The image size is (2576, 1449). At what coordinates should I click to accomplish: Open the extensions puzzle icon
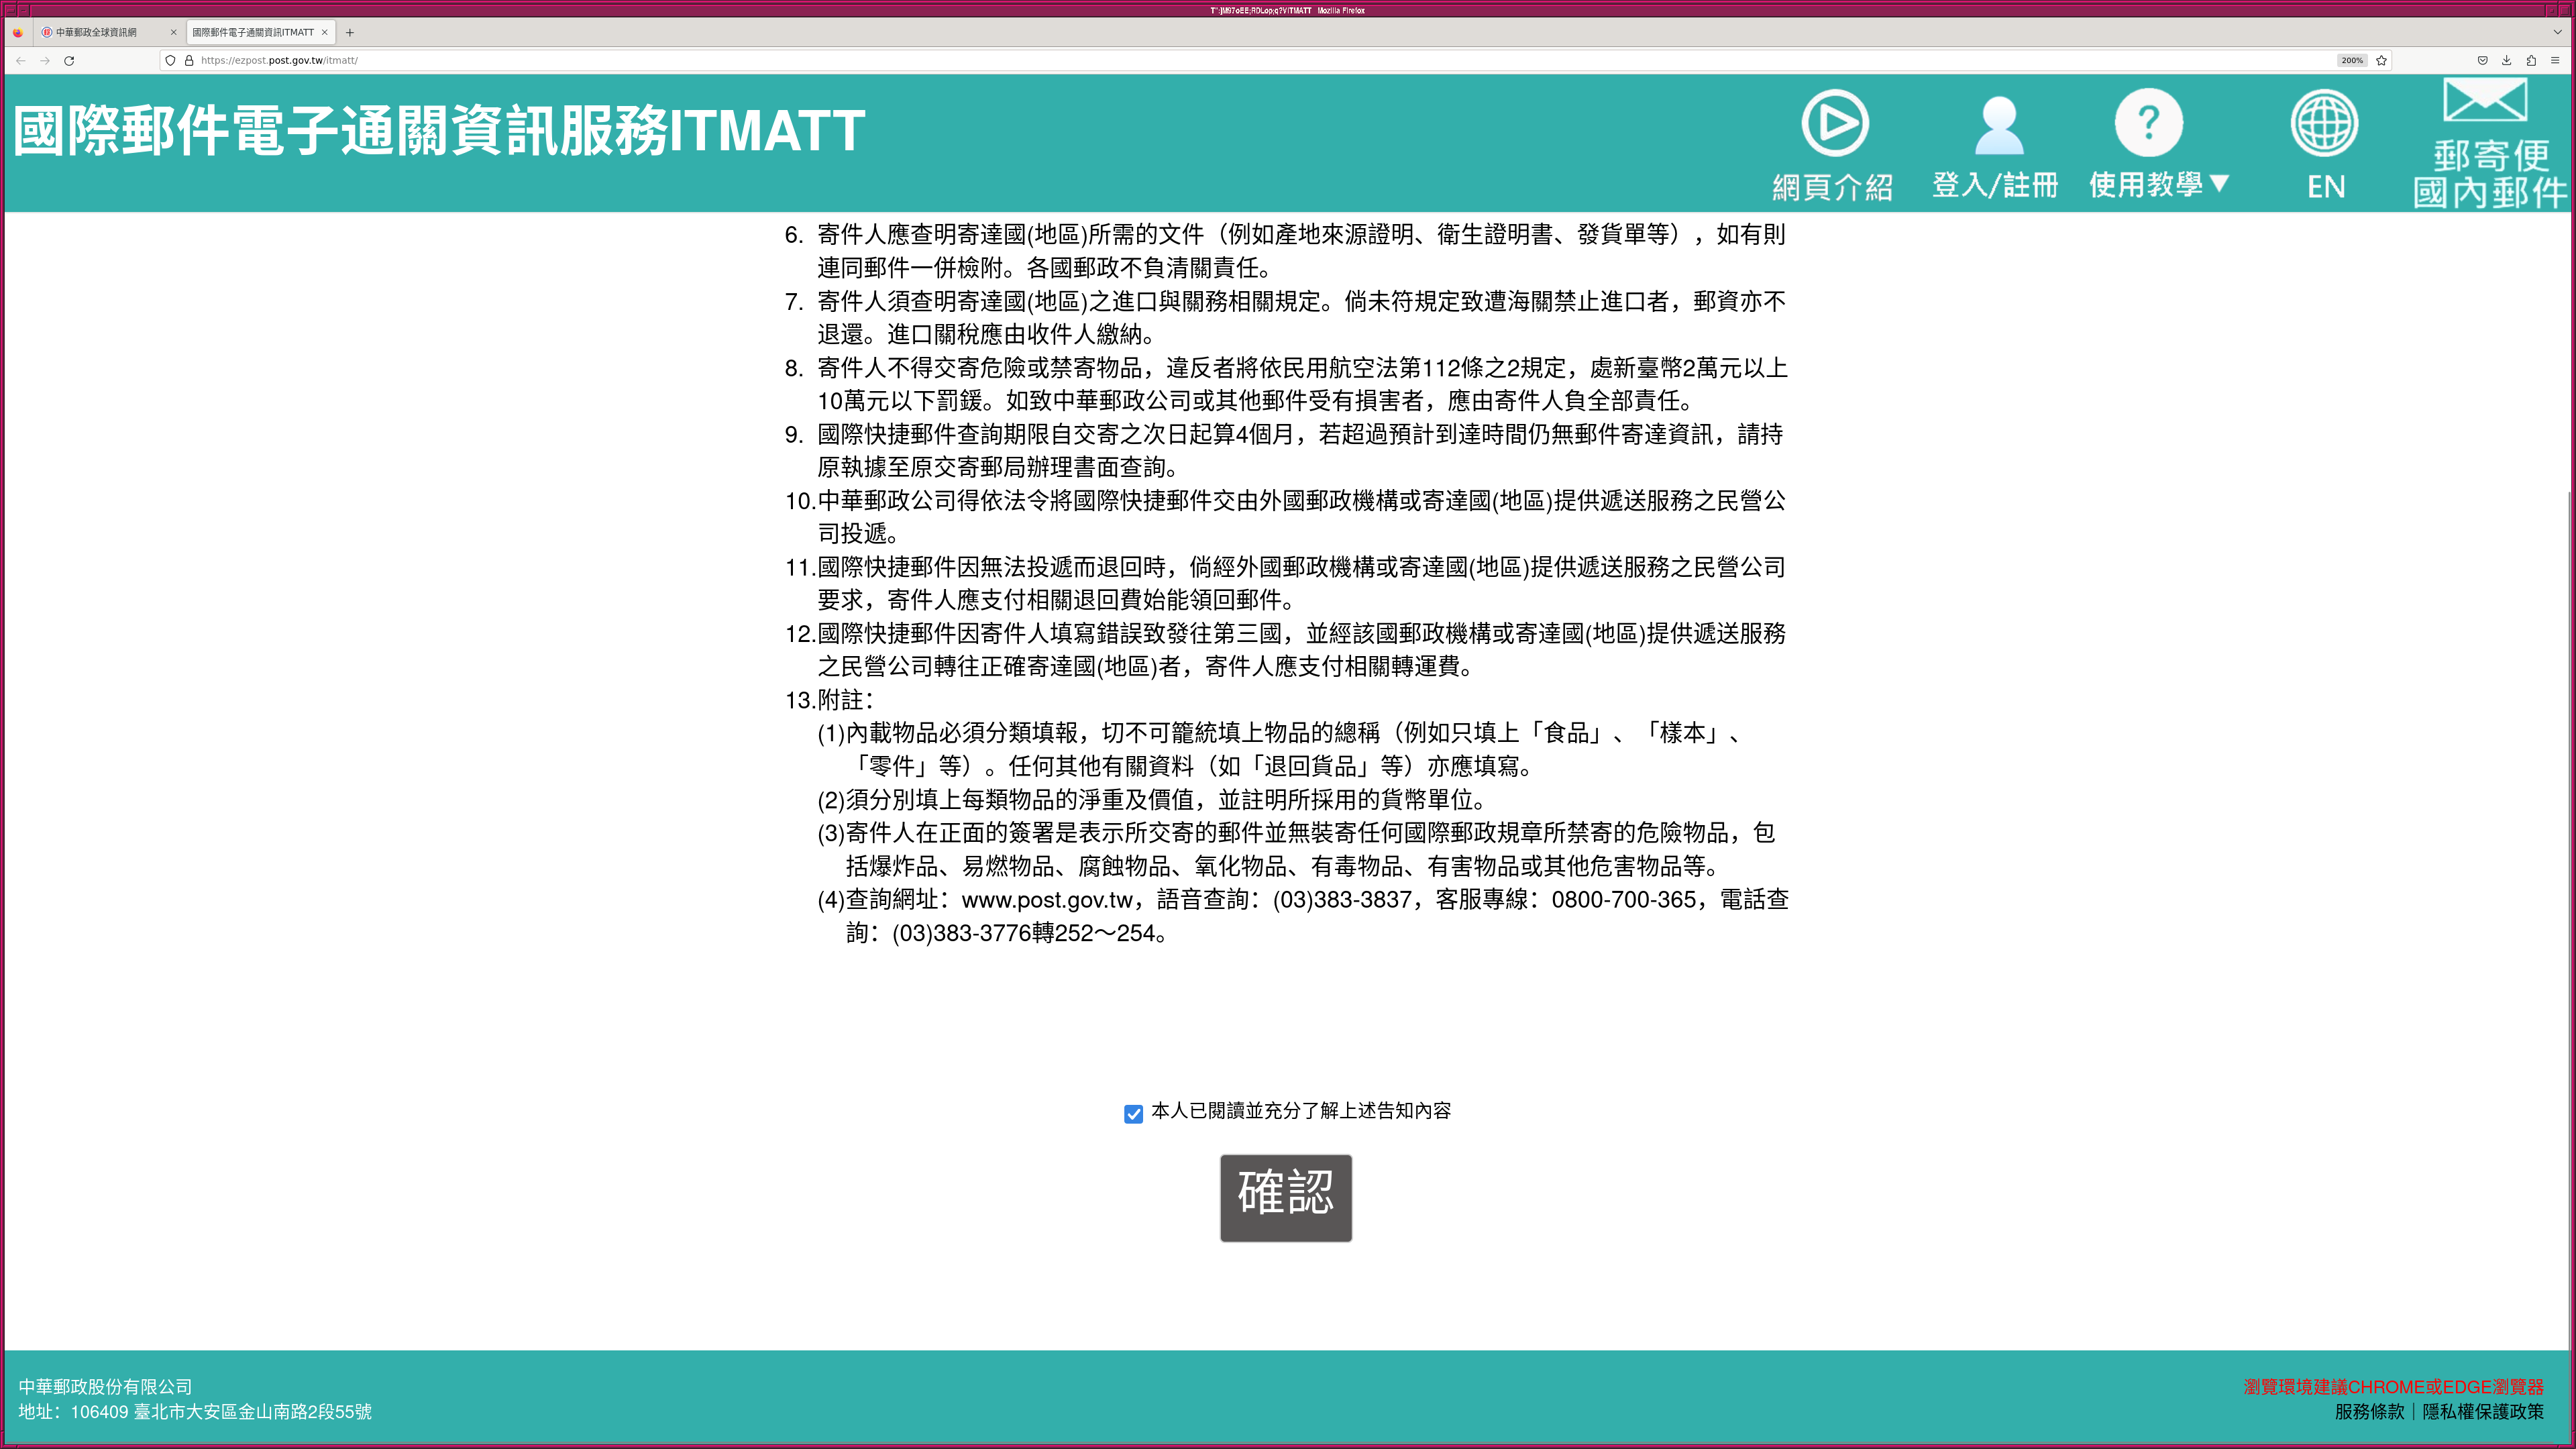pyautogui.click(x=2530, y=60)
